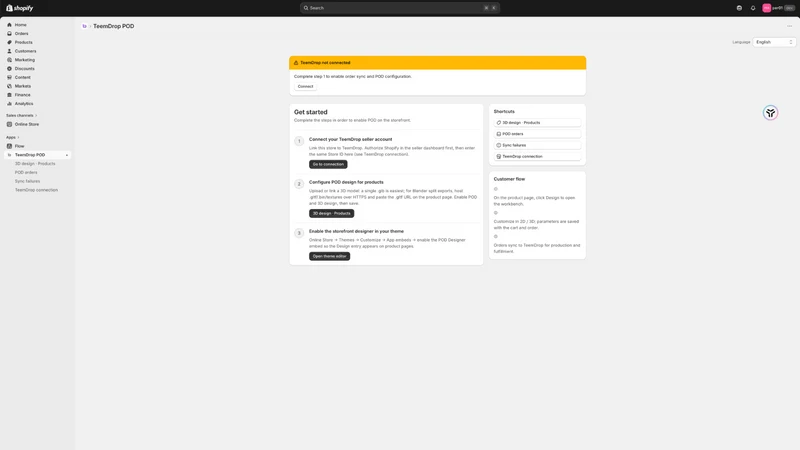The image size is (800, 450).
Task: Open the Sync failures shortcut
Action: click(x=537, y=145)
